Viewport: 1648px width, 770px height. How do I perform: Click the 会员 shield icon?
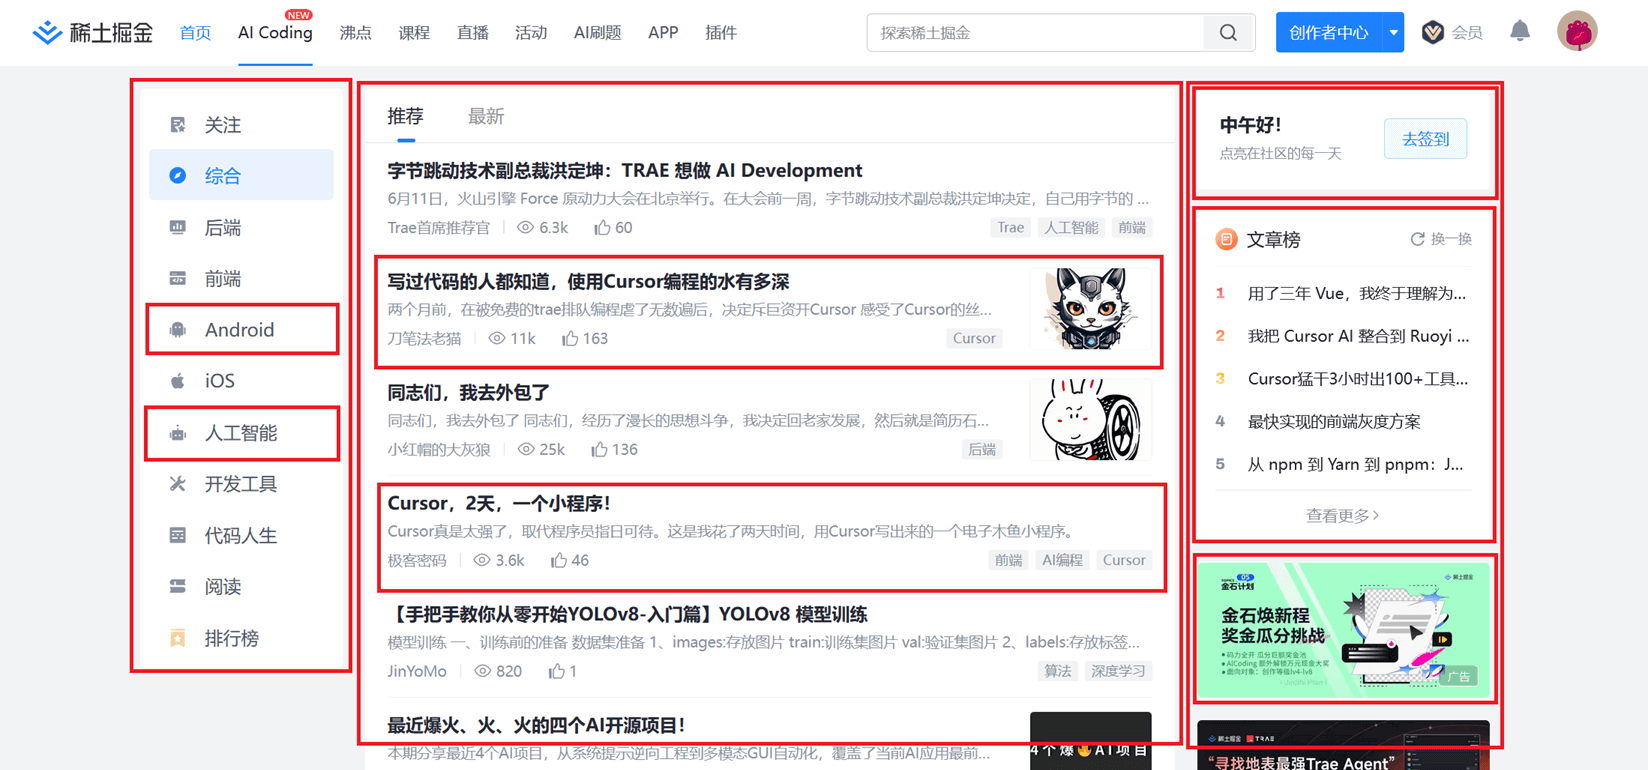(x=1433, y=33)
